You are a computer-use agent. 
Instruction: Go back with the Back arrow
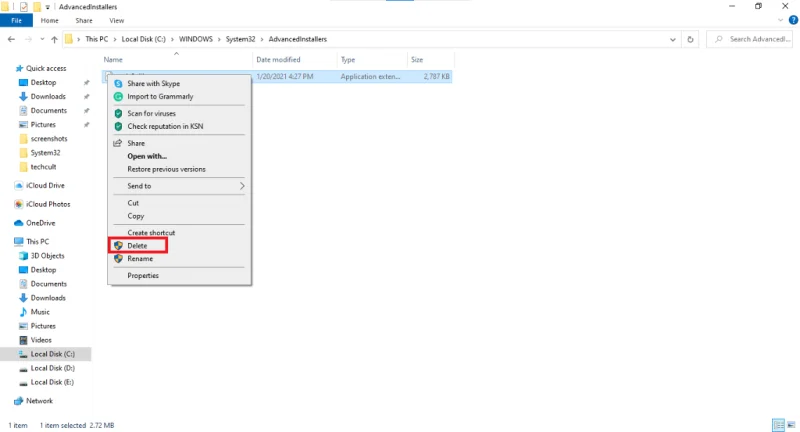11,39
